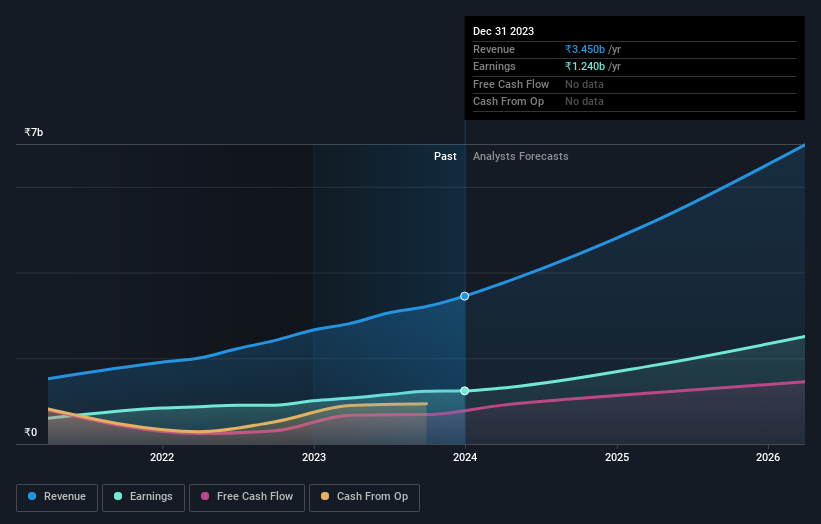Viewport: 821px width, 524px height.
Task: Click the Earnings row label in tooltip
Action: 494,66
